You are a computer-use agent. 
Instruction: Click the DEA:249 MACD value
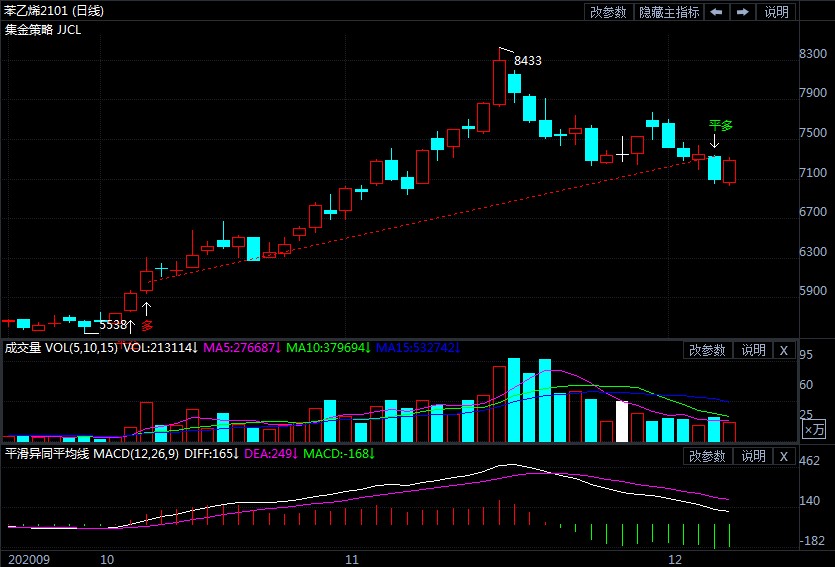coord(271,454)
